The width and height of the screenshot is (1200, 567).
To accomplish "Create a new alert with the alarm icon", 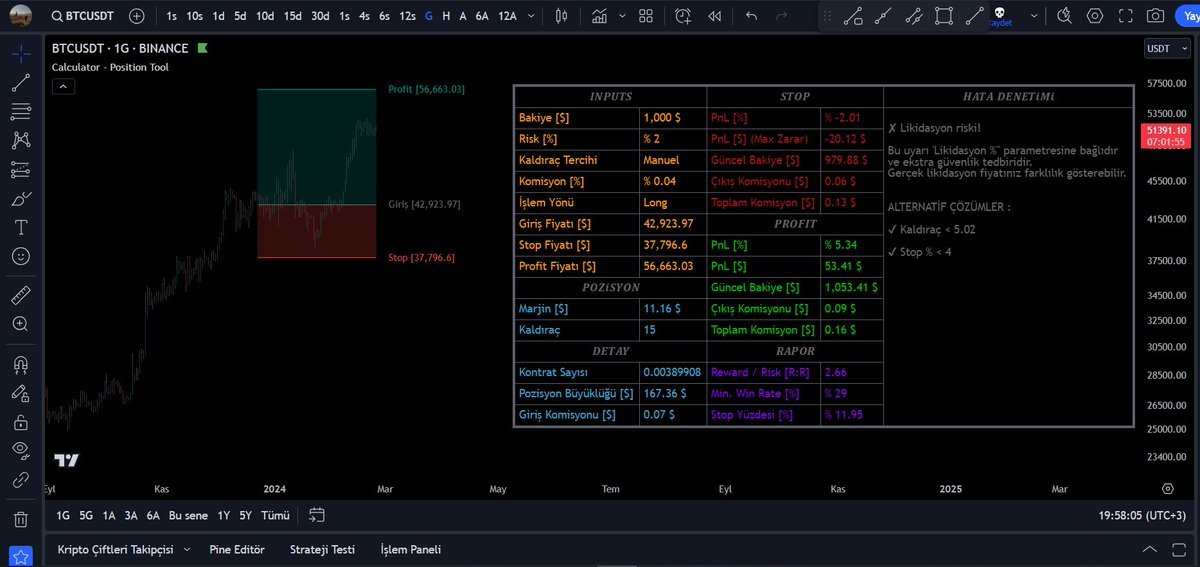I will pos(683,16).
